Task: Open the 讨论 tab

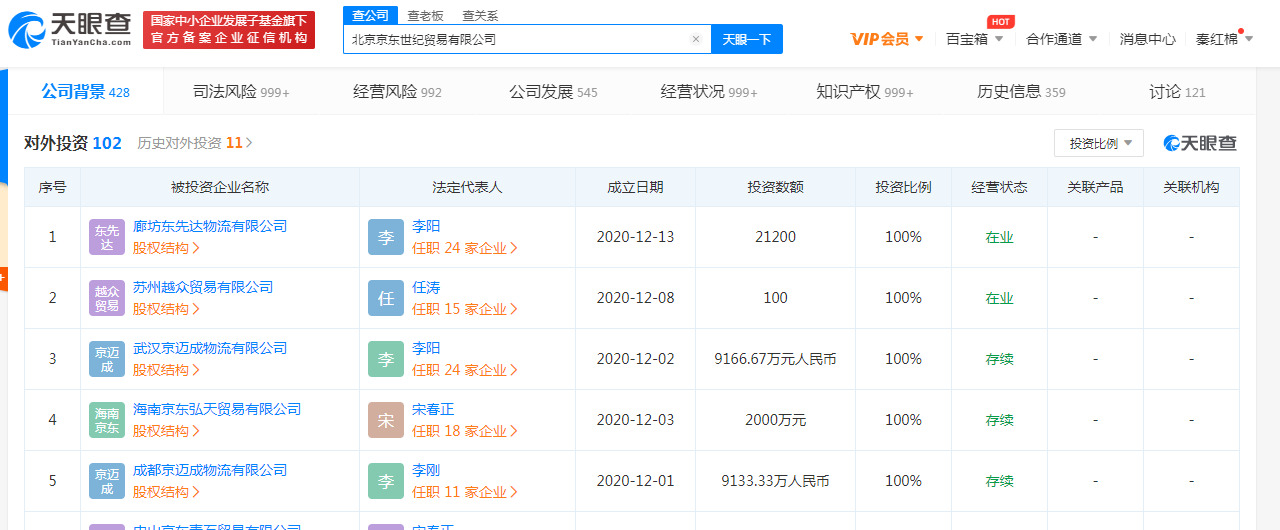Action: click(x=1177, y=92)
